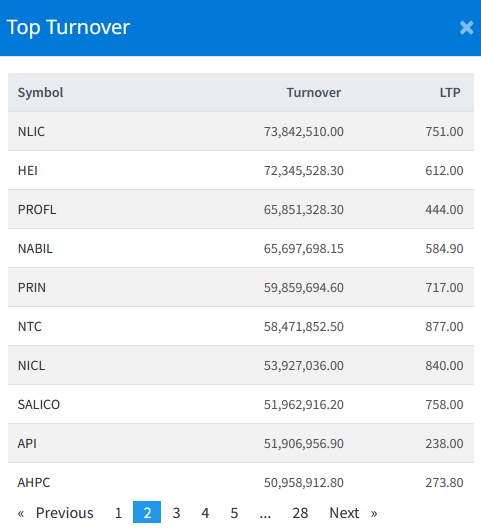Jump to page 3
Viewport: 481px width, 532px height.
coord(176,513)
